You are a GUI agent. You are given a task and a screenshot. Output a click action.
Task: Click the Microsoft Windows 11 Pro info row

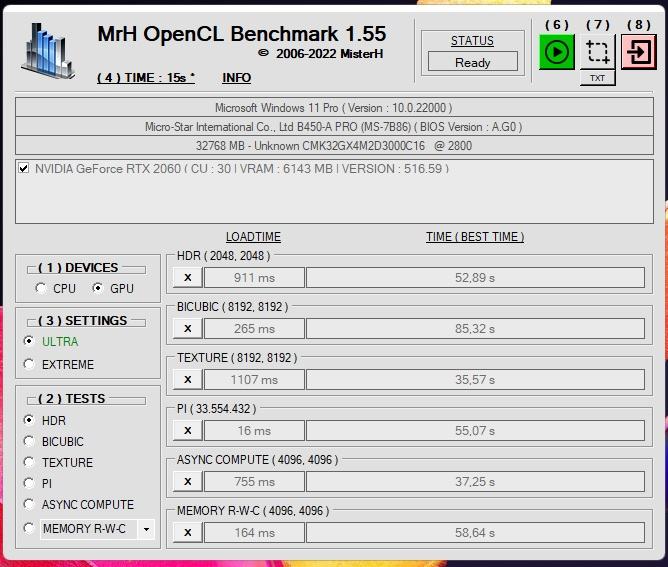[334, 107]
